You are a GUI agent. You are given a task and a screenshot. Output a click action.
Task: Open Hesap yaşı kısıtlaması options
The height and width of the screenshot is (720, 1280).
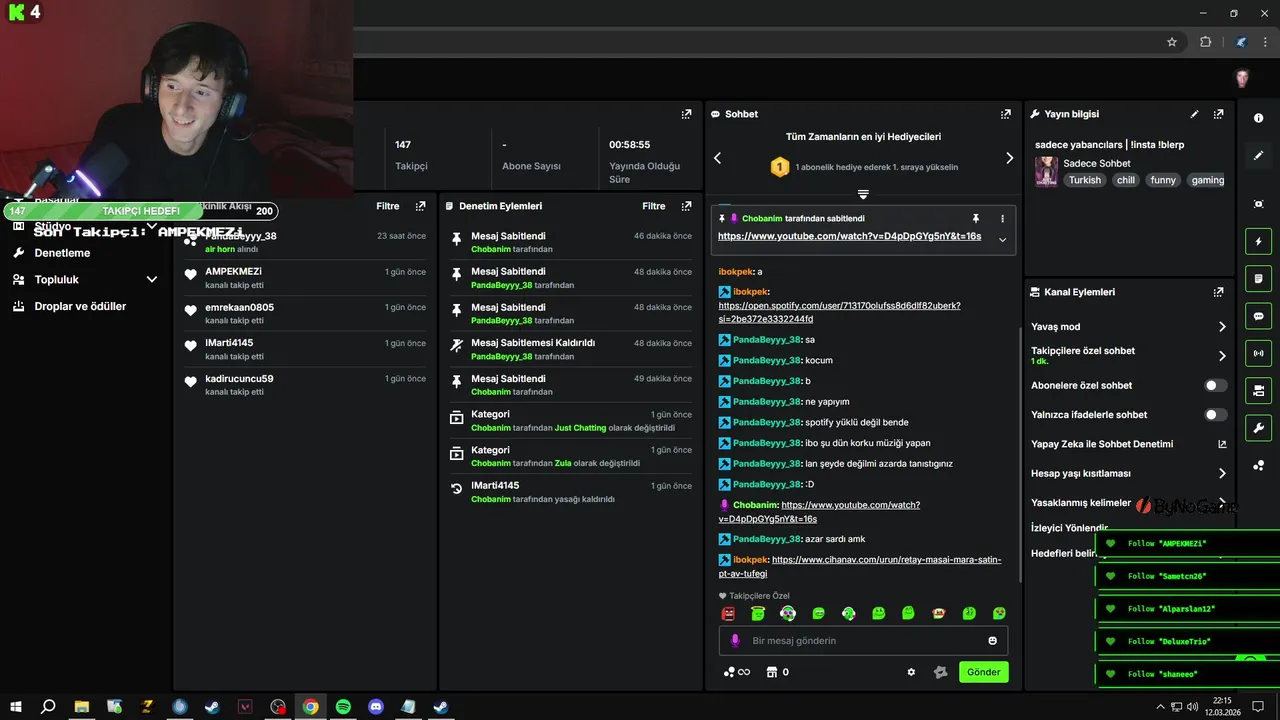tap(1129, 473)
